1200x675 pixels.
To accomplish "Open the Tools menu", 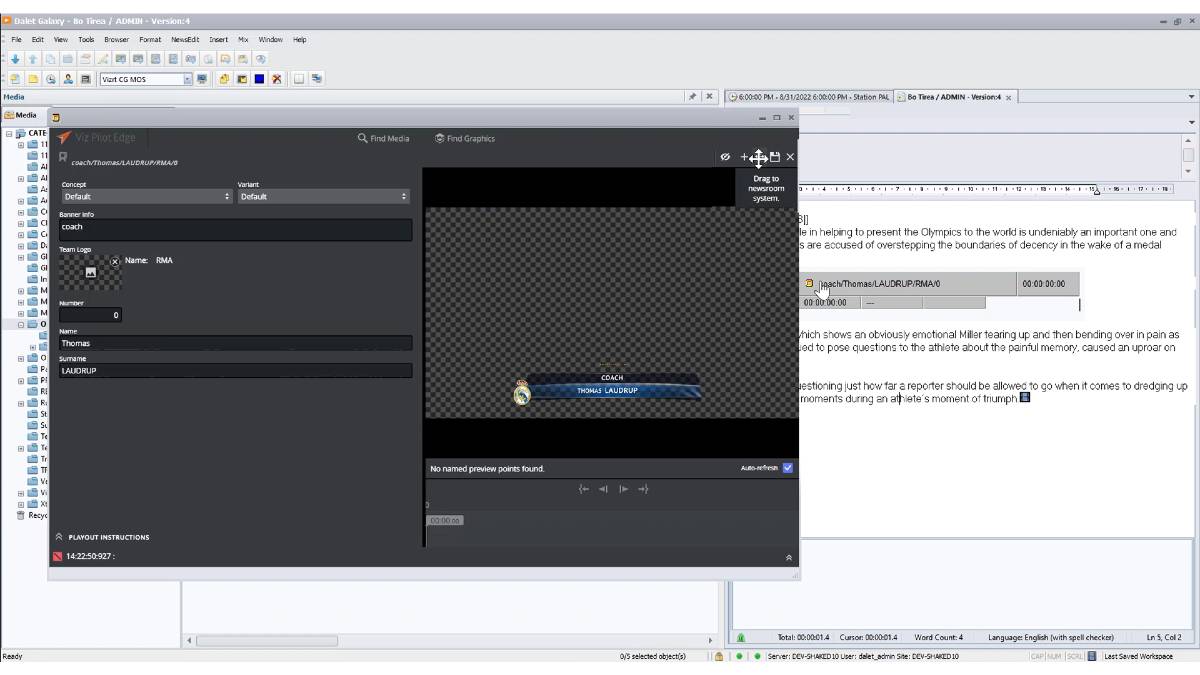I will [86, 40].
